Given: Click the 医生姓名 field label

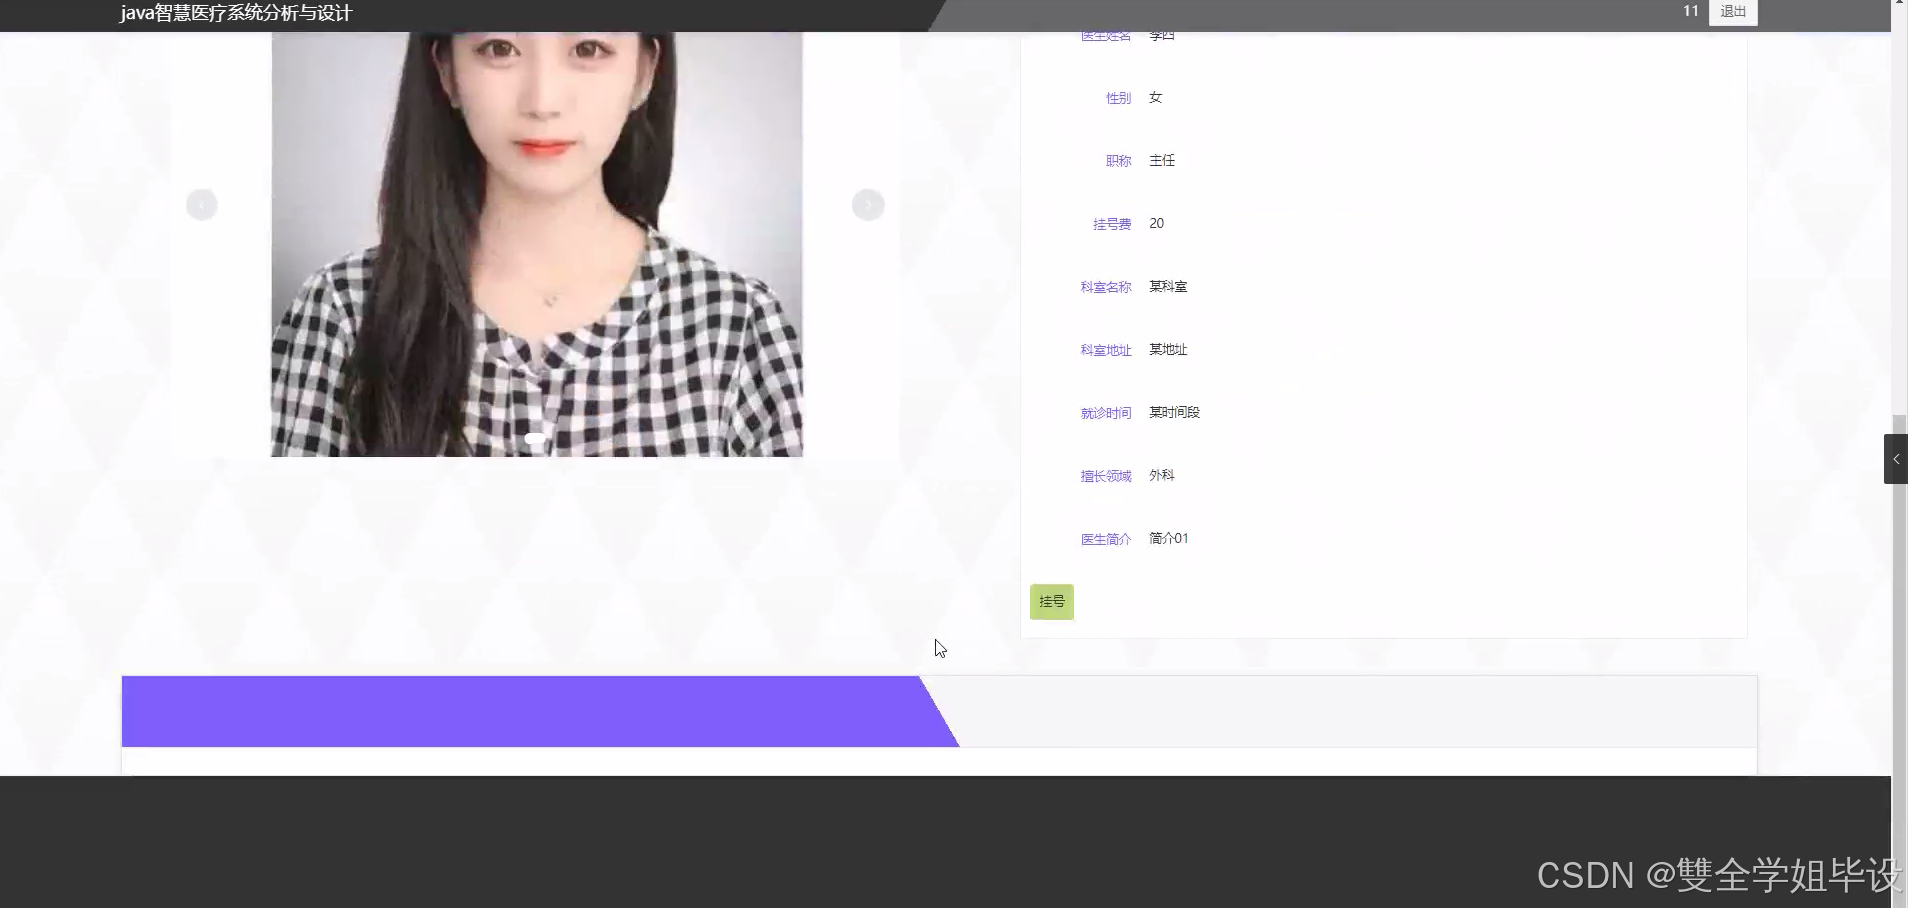Looking at the screenshot, I should (x=1104, y=34).
